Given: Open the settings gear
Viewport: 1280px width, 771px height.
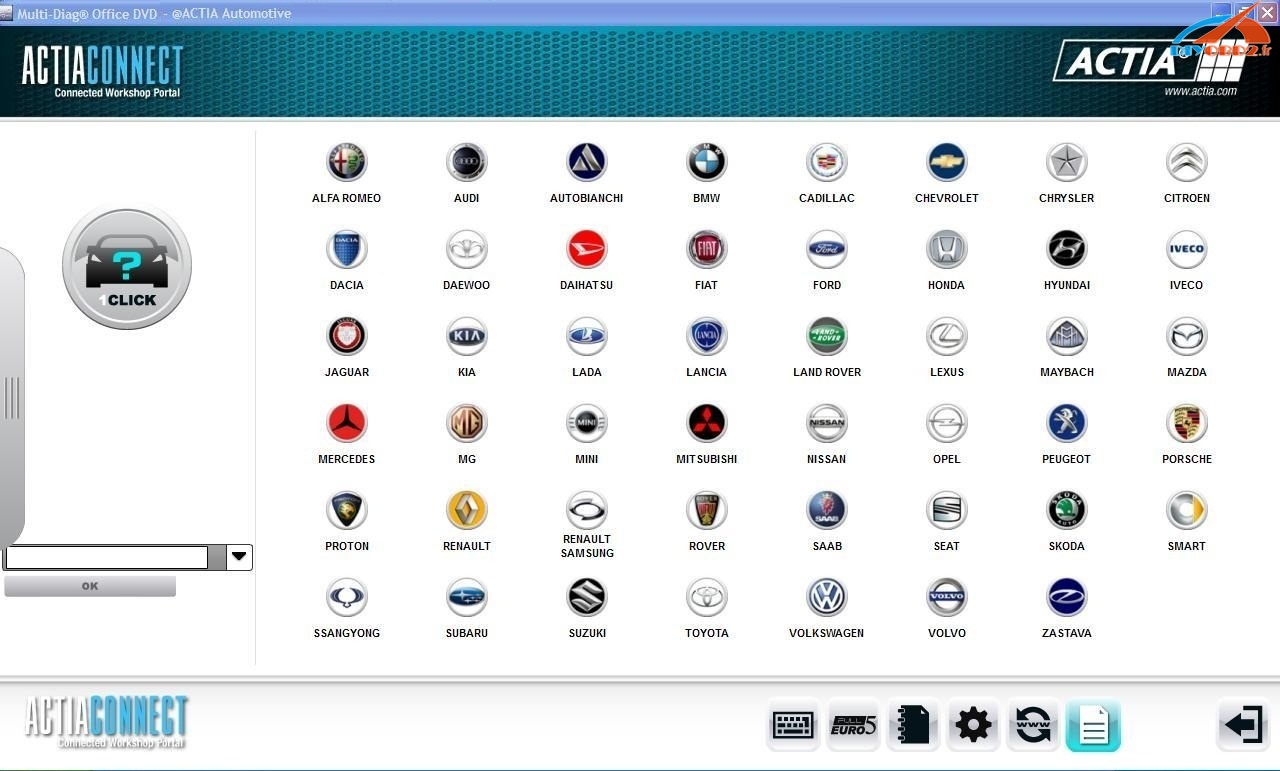Looking at the screenshot, I should [x=973, y=725].
